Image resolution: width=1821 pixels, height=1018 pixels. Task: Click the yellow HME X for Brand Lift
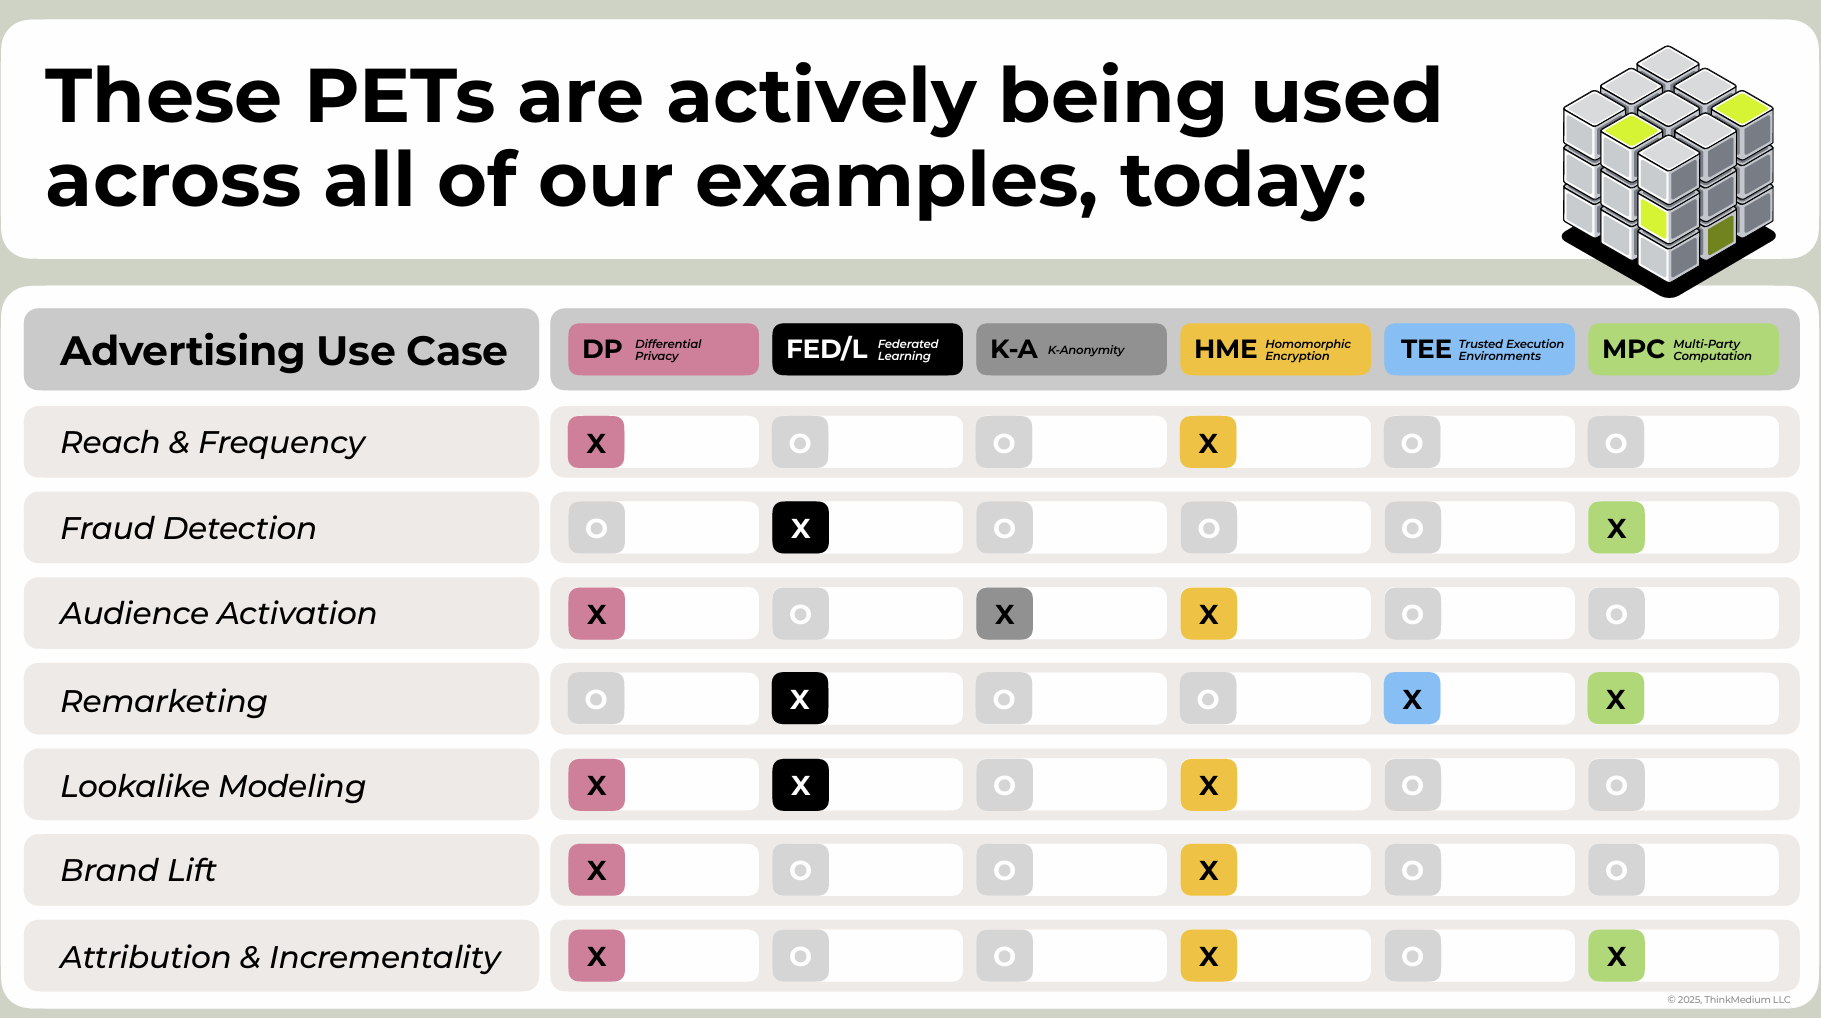[1208, 870]
